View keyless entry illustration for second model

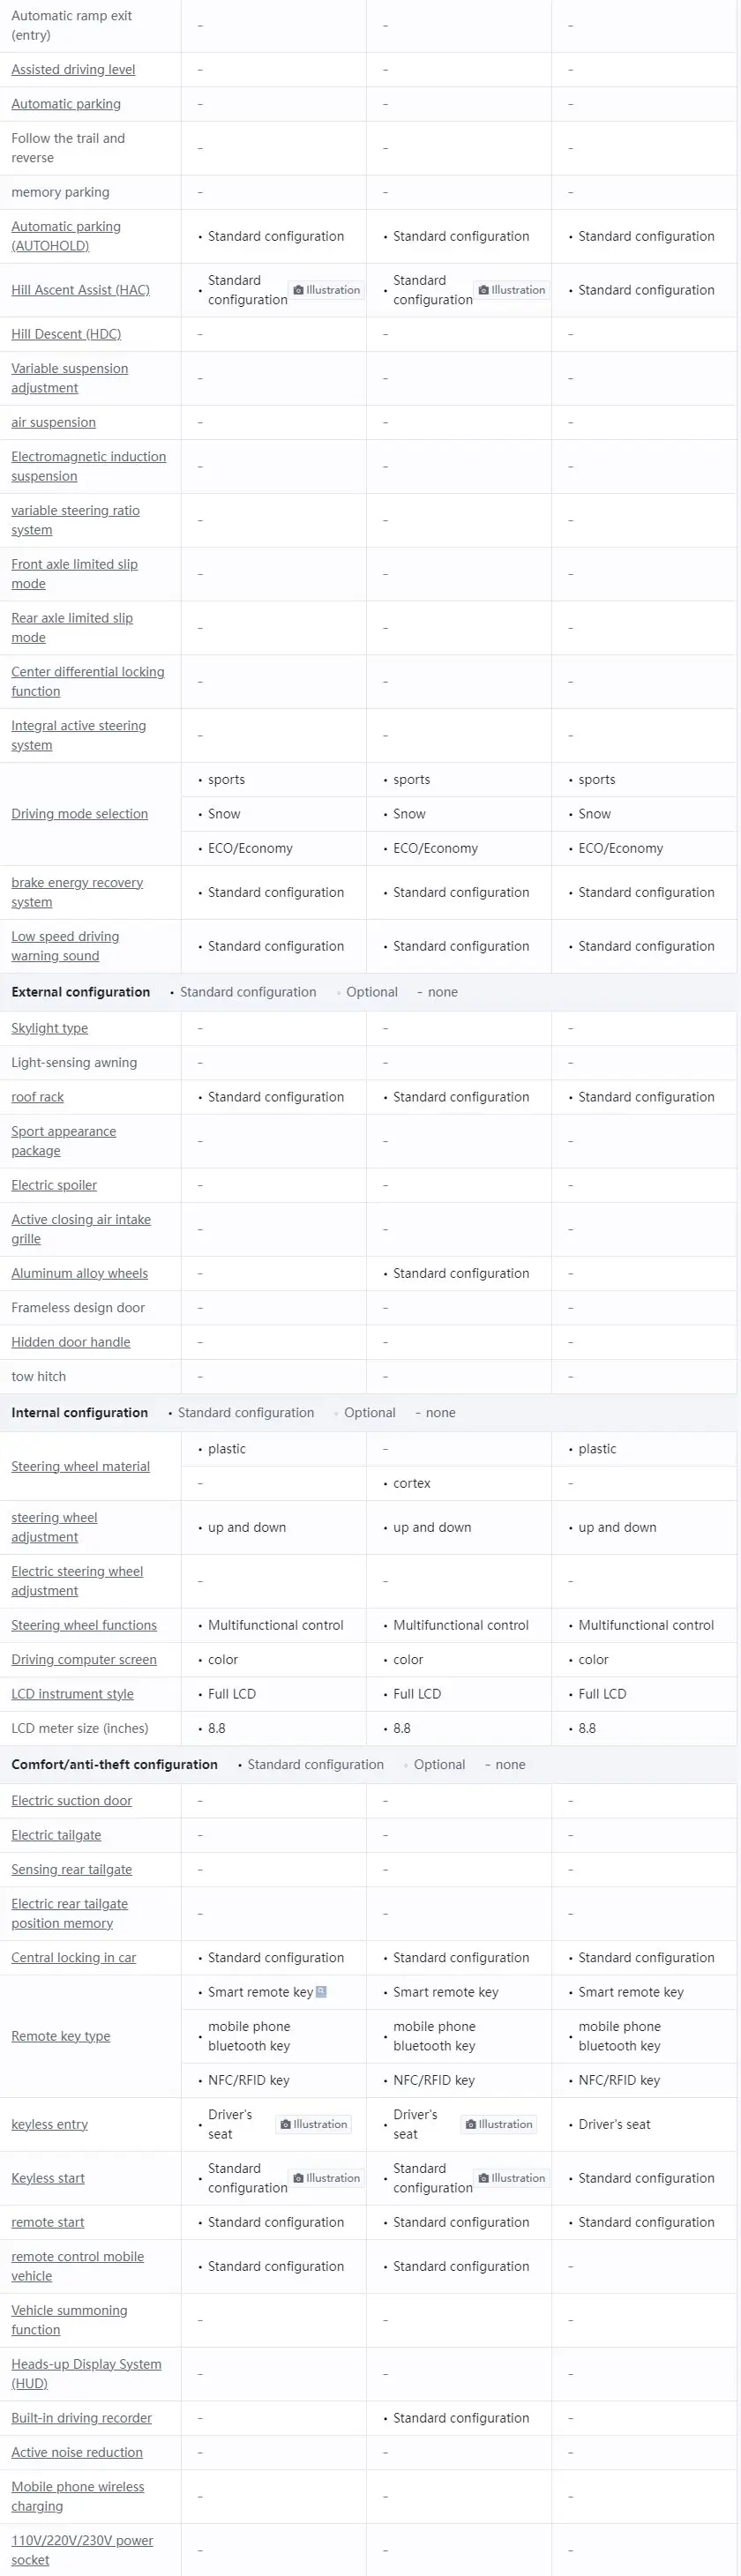tap(499, 2124)
